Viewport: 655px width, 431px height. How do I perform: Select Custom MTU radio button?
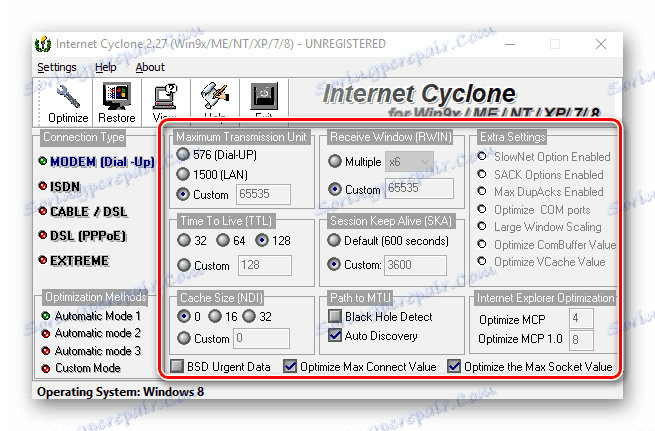183,194
